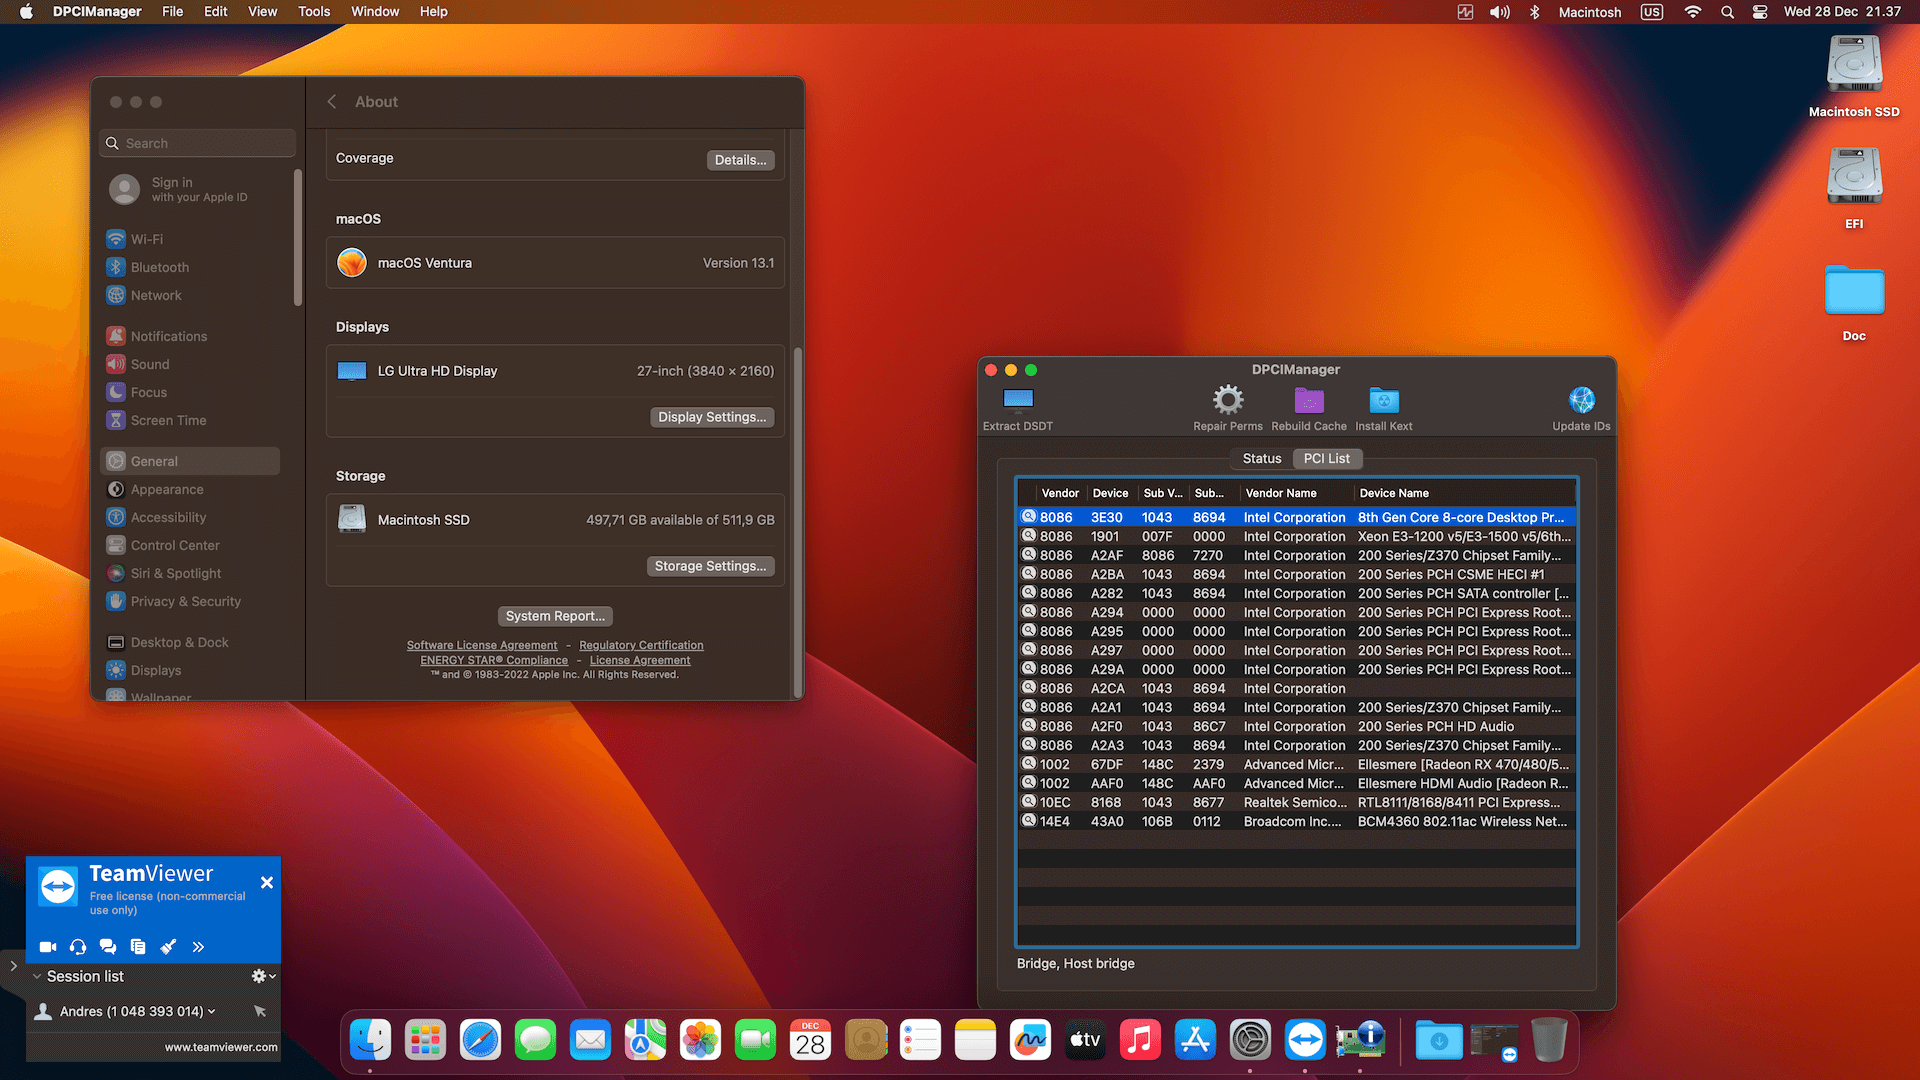Open App Store from the Dock
1920x1080 pixels.
(1195, 1040)
